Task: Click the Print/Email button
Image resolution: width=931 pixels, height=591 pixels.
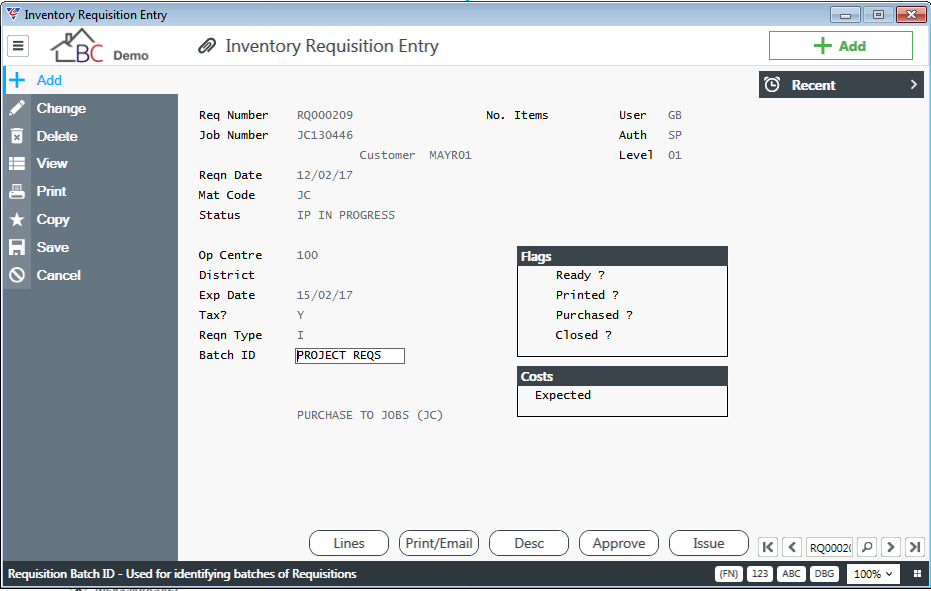Action: pos(439,543)
